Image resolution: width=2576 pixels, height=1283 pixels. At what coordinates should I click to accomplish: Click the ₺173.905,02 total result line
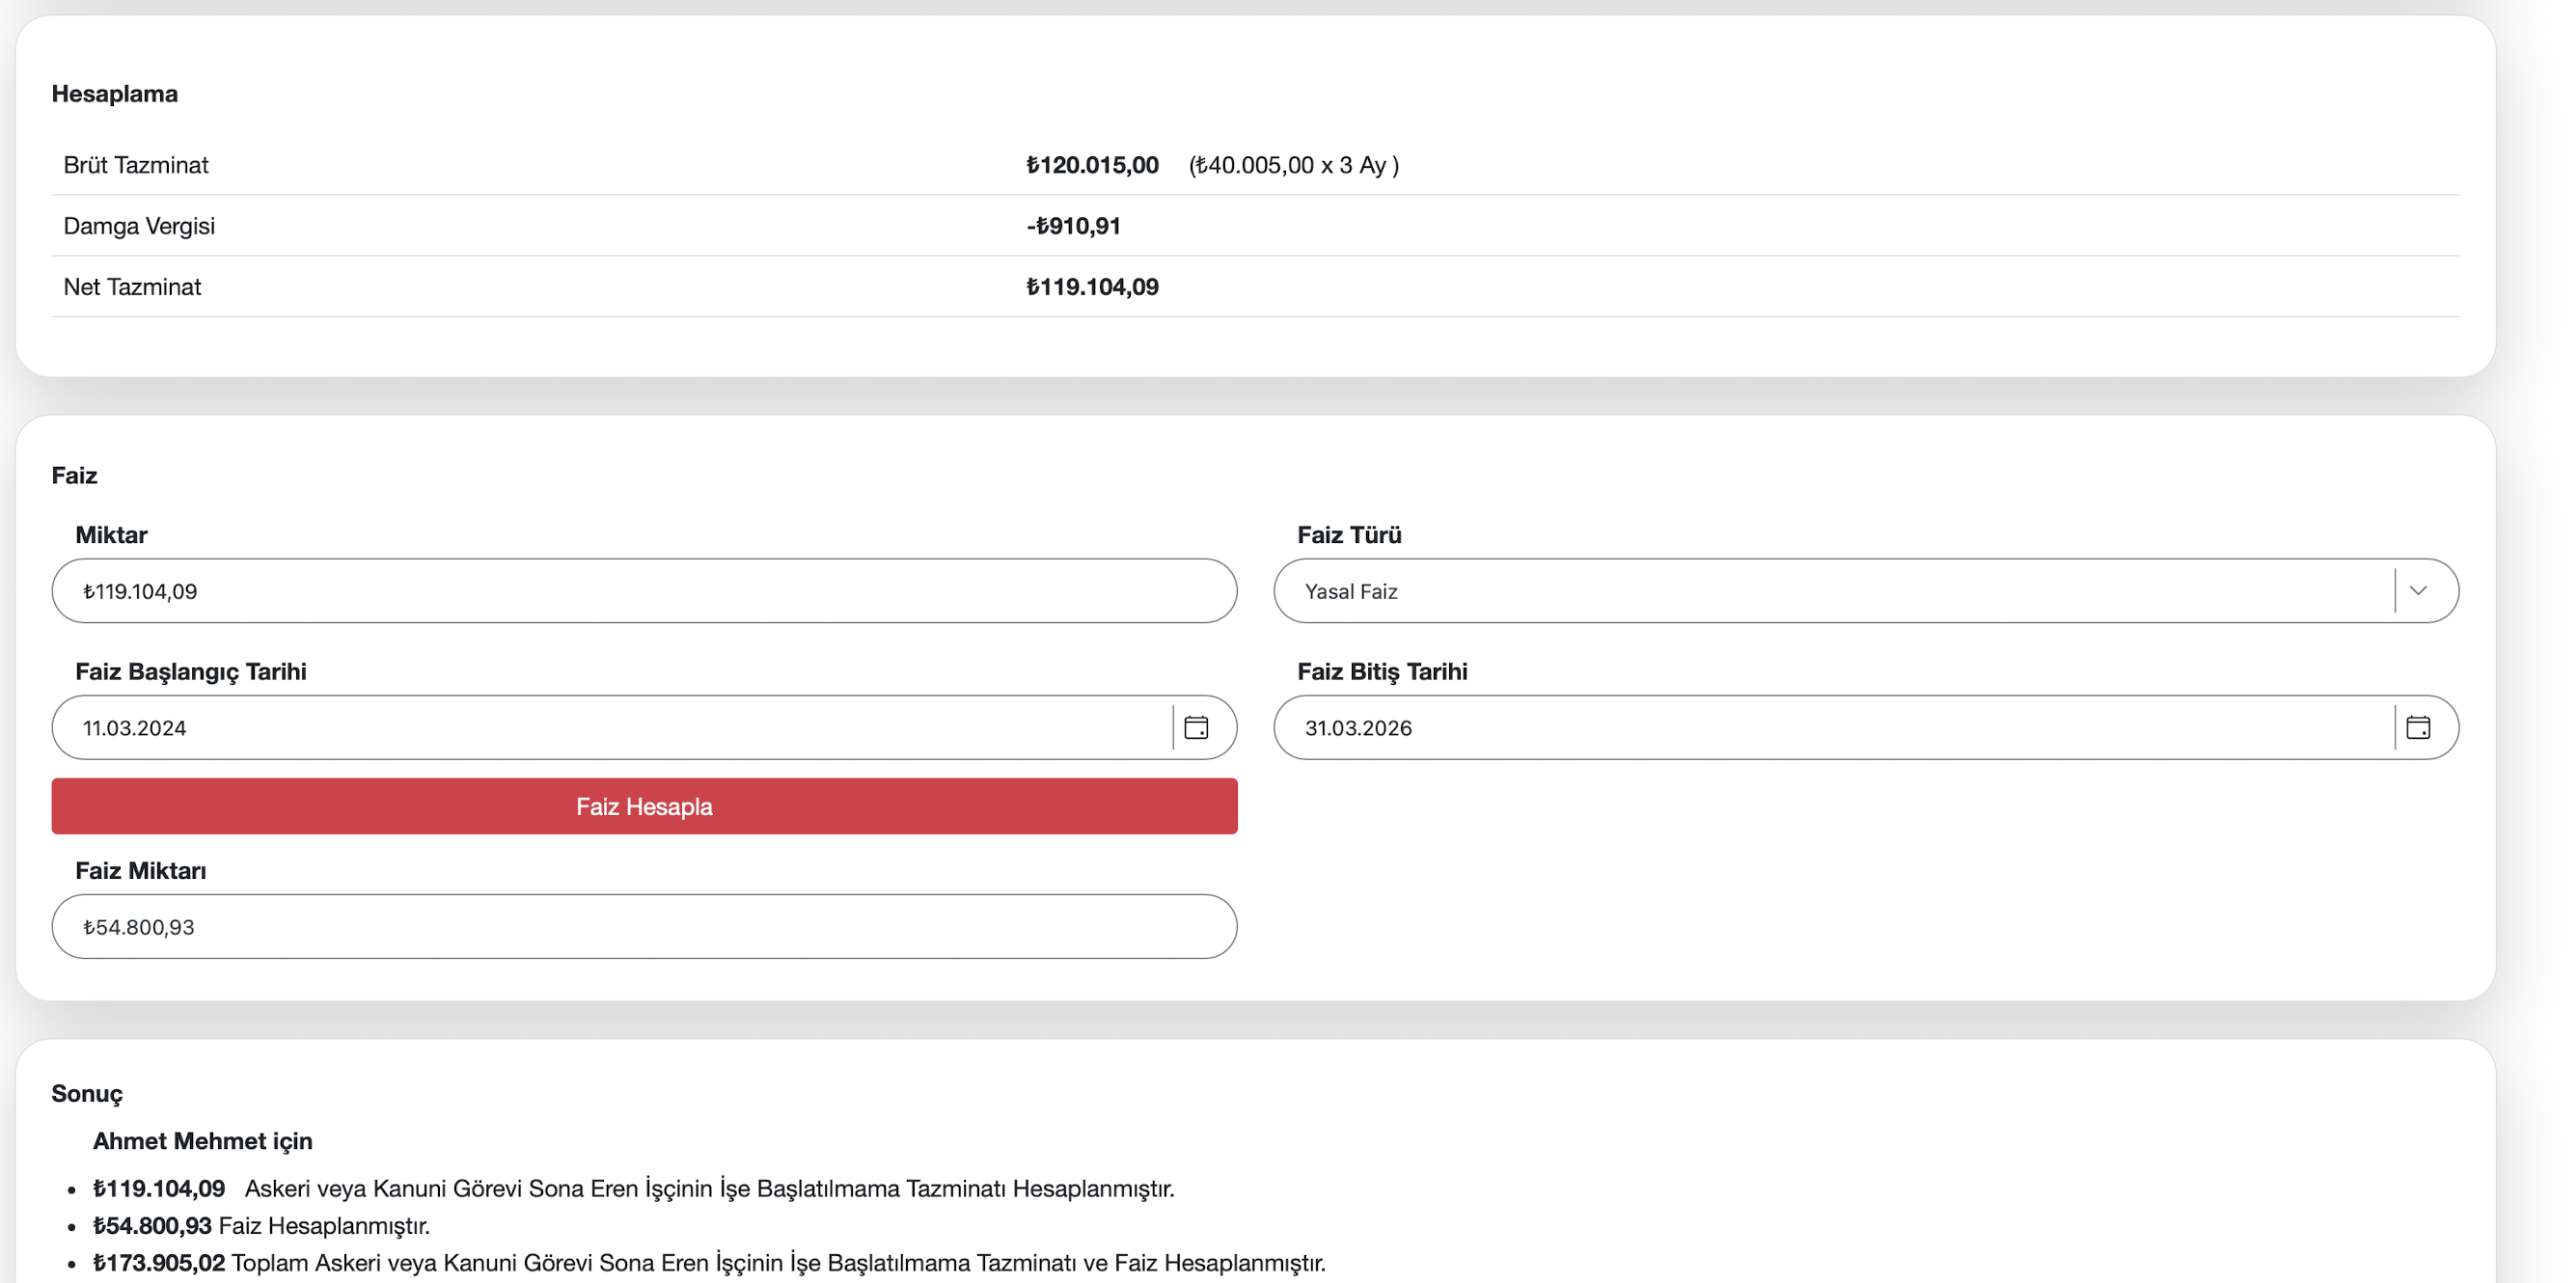pyautogui.click(x=708, y=1262)
